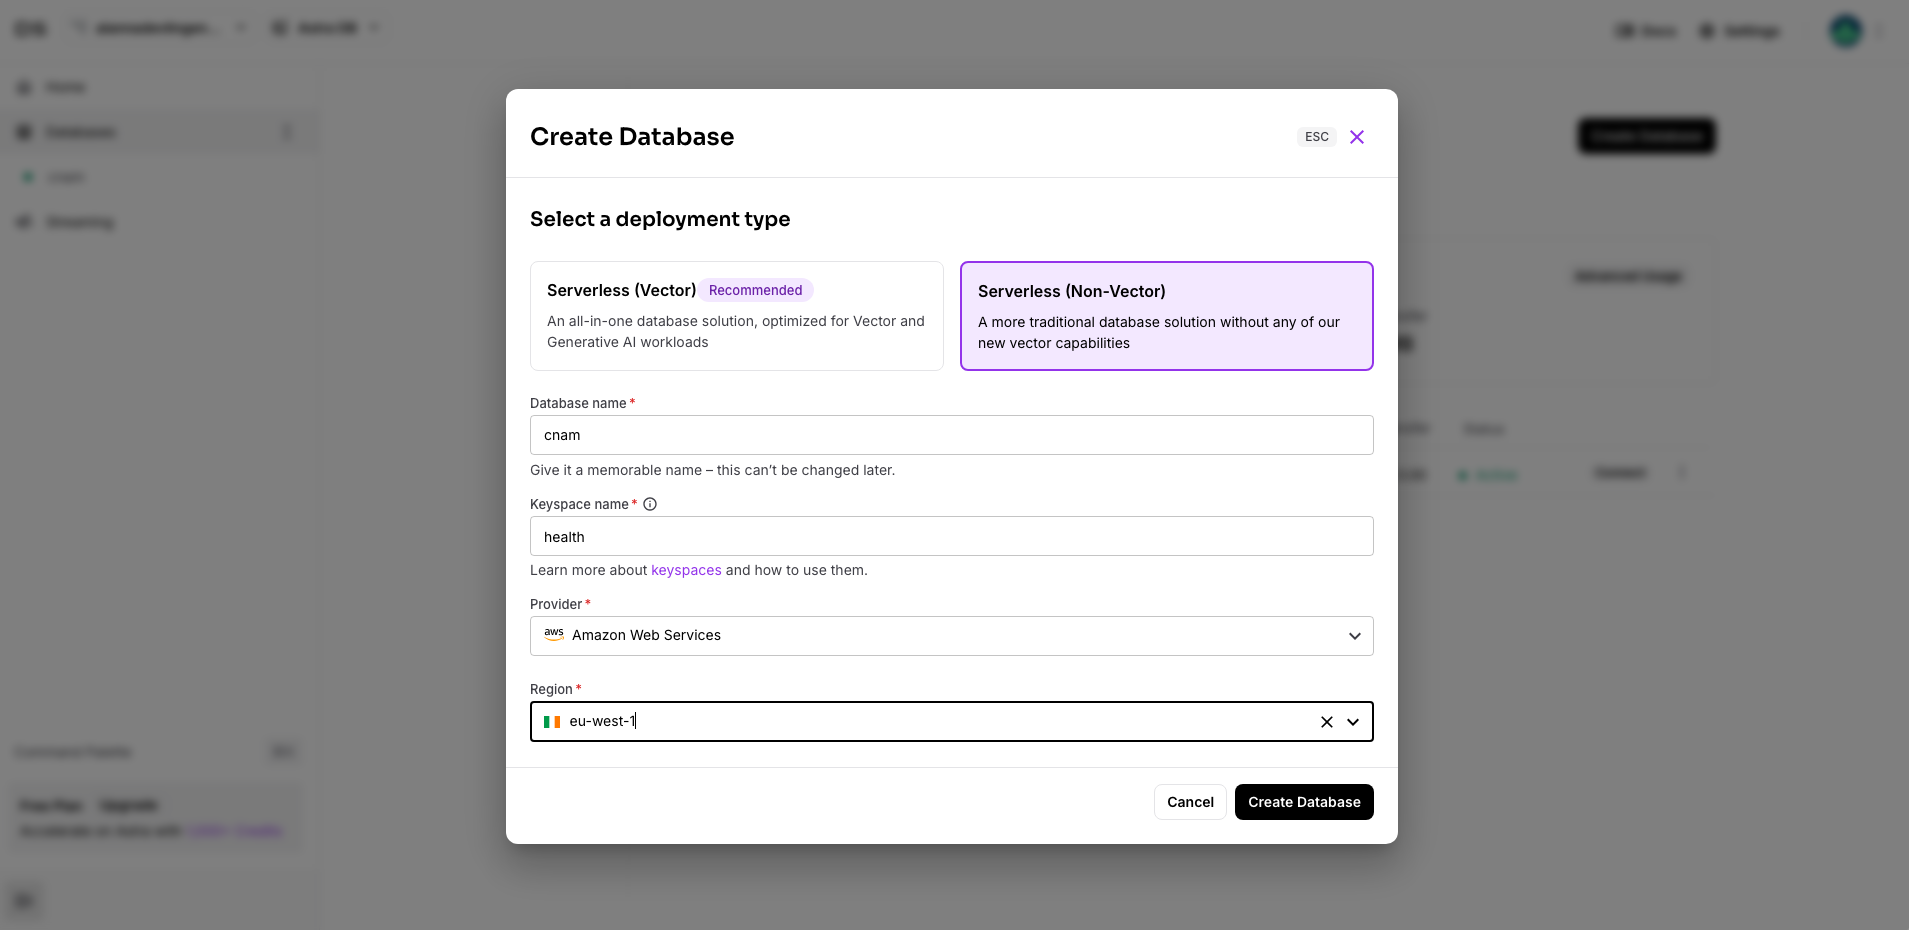Click the keyspace name info icon

pyautogui.click(x=650, y=504)
